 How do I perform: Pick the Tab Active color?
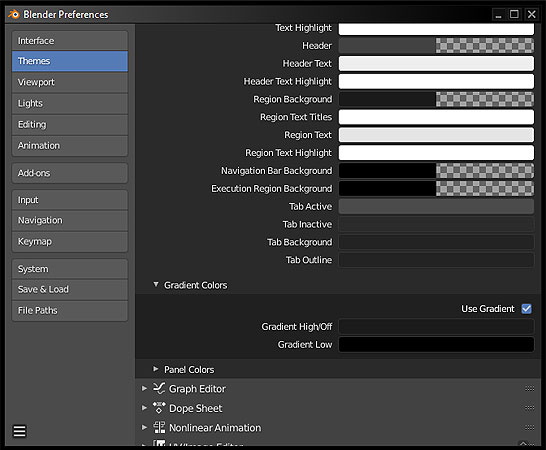coord(436,206)
